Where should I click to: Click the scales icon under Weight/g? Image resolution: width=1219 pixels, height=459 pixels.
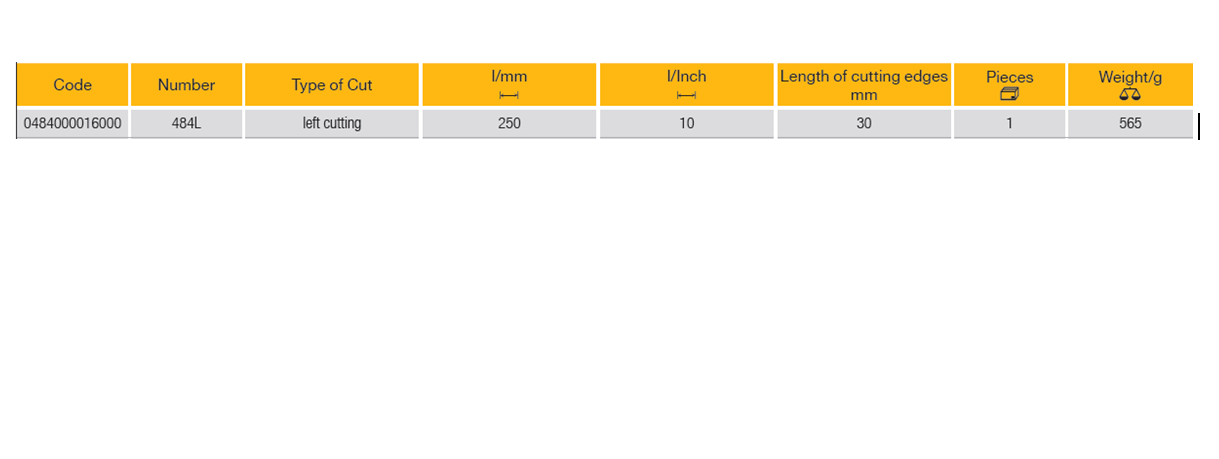[x=1130, y=94]
